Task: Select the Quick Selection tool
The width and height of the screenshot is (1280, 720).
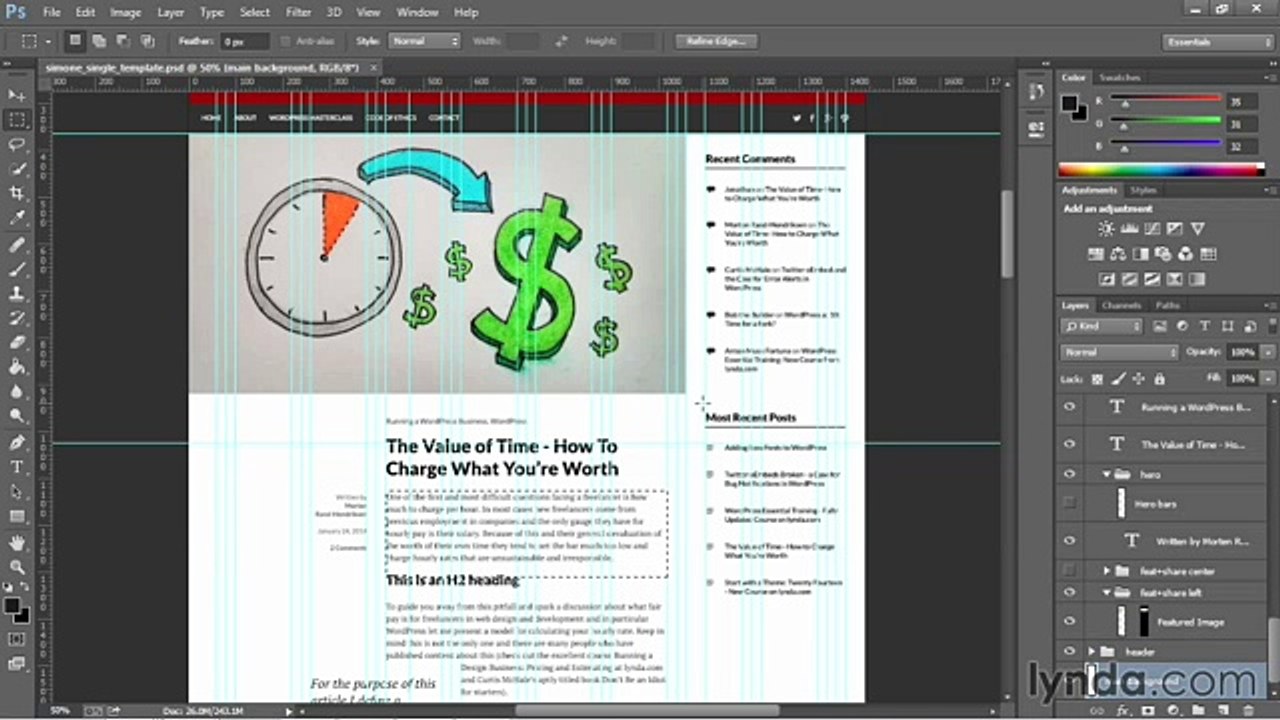Action: click(17, 169)
